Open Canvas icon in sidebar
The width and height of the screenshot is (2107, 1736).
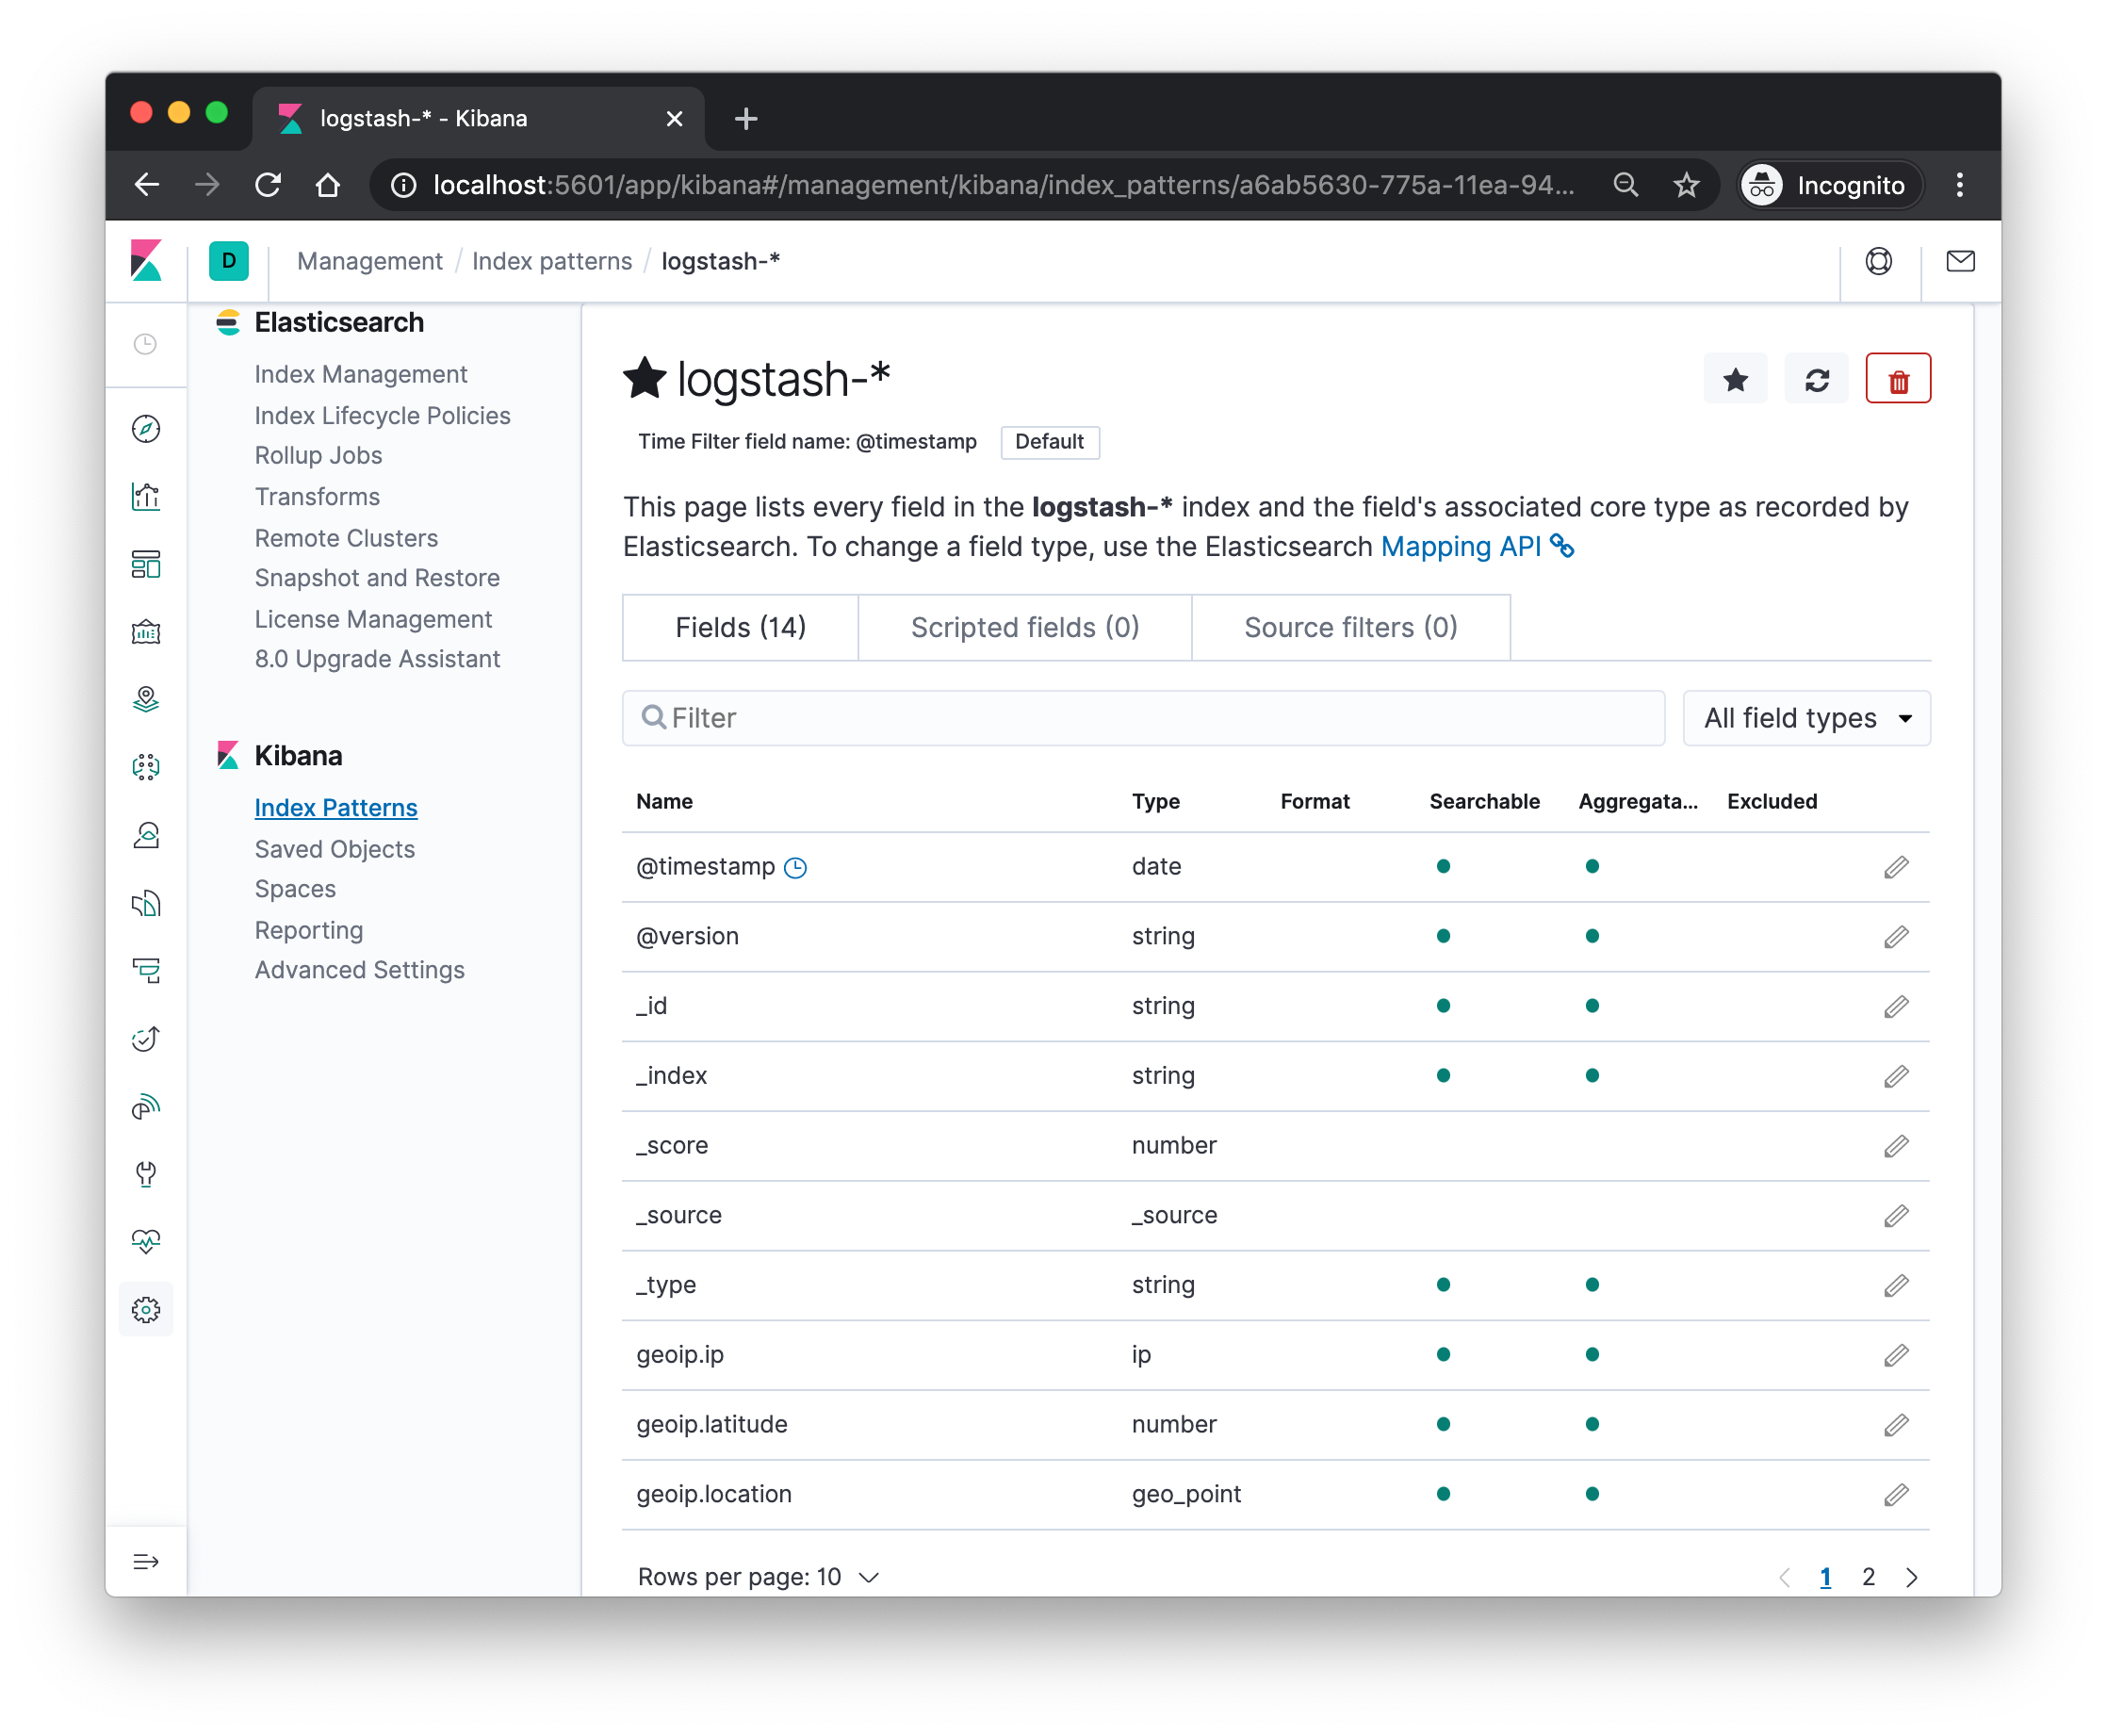tap(146, 632)
